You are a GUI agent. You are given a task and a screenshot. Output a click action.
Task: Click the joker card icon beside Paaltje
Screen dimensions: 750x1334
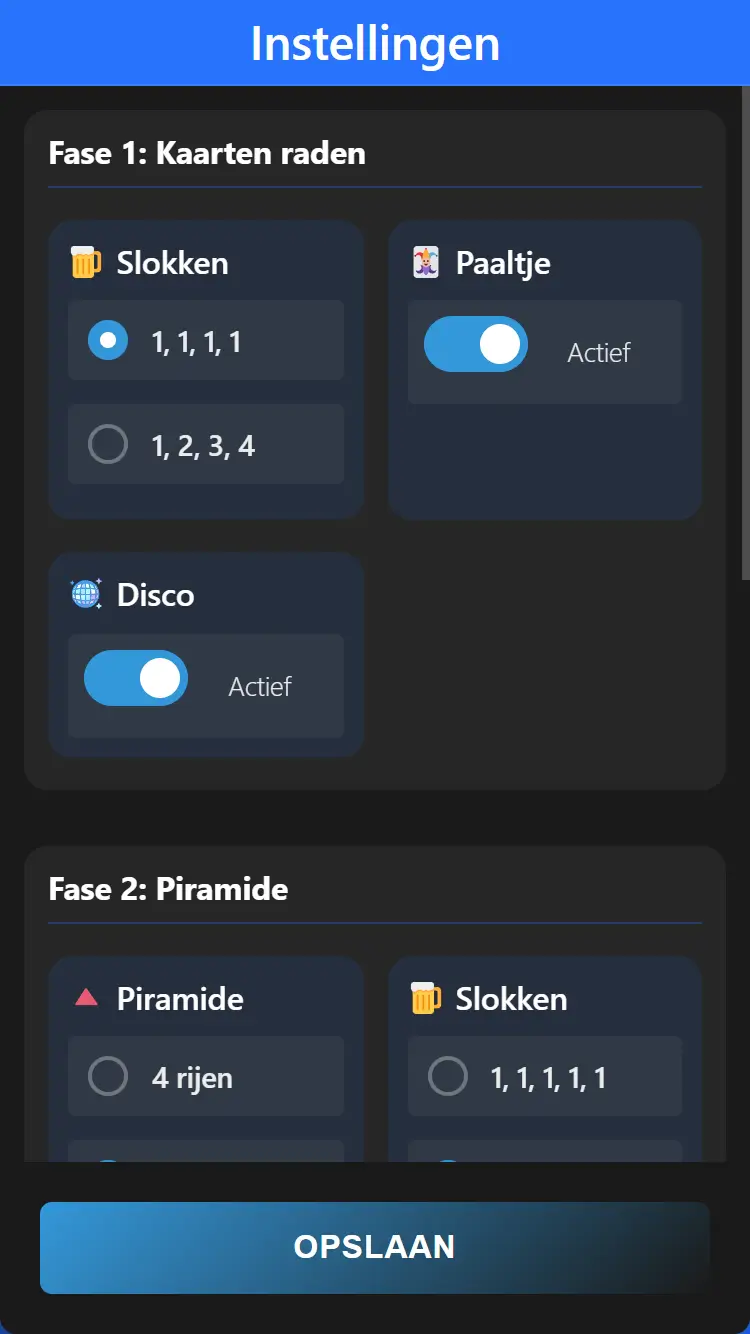click(x=426, y=263)
